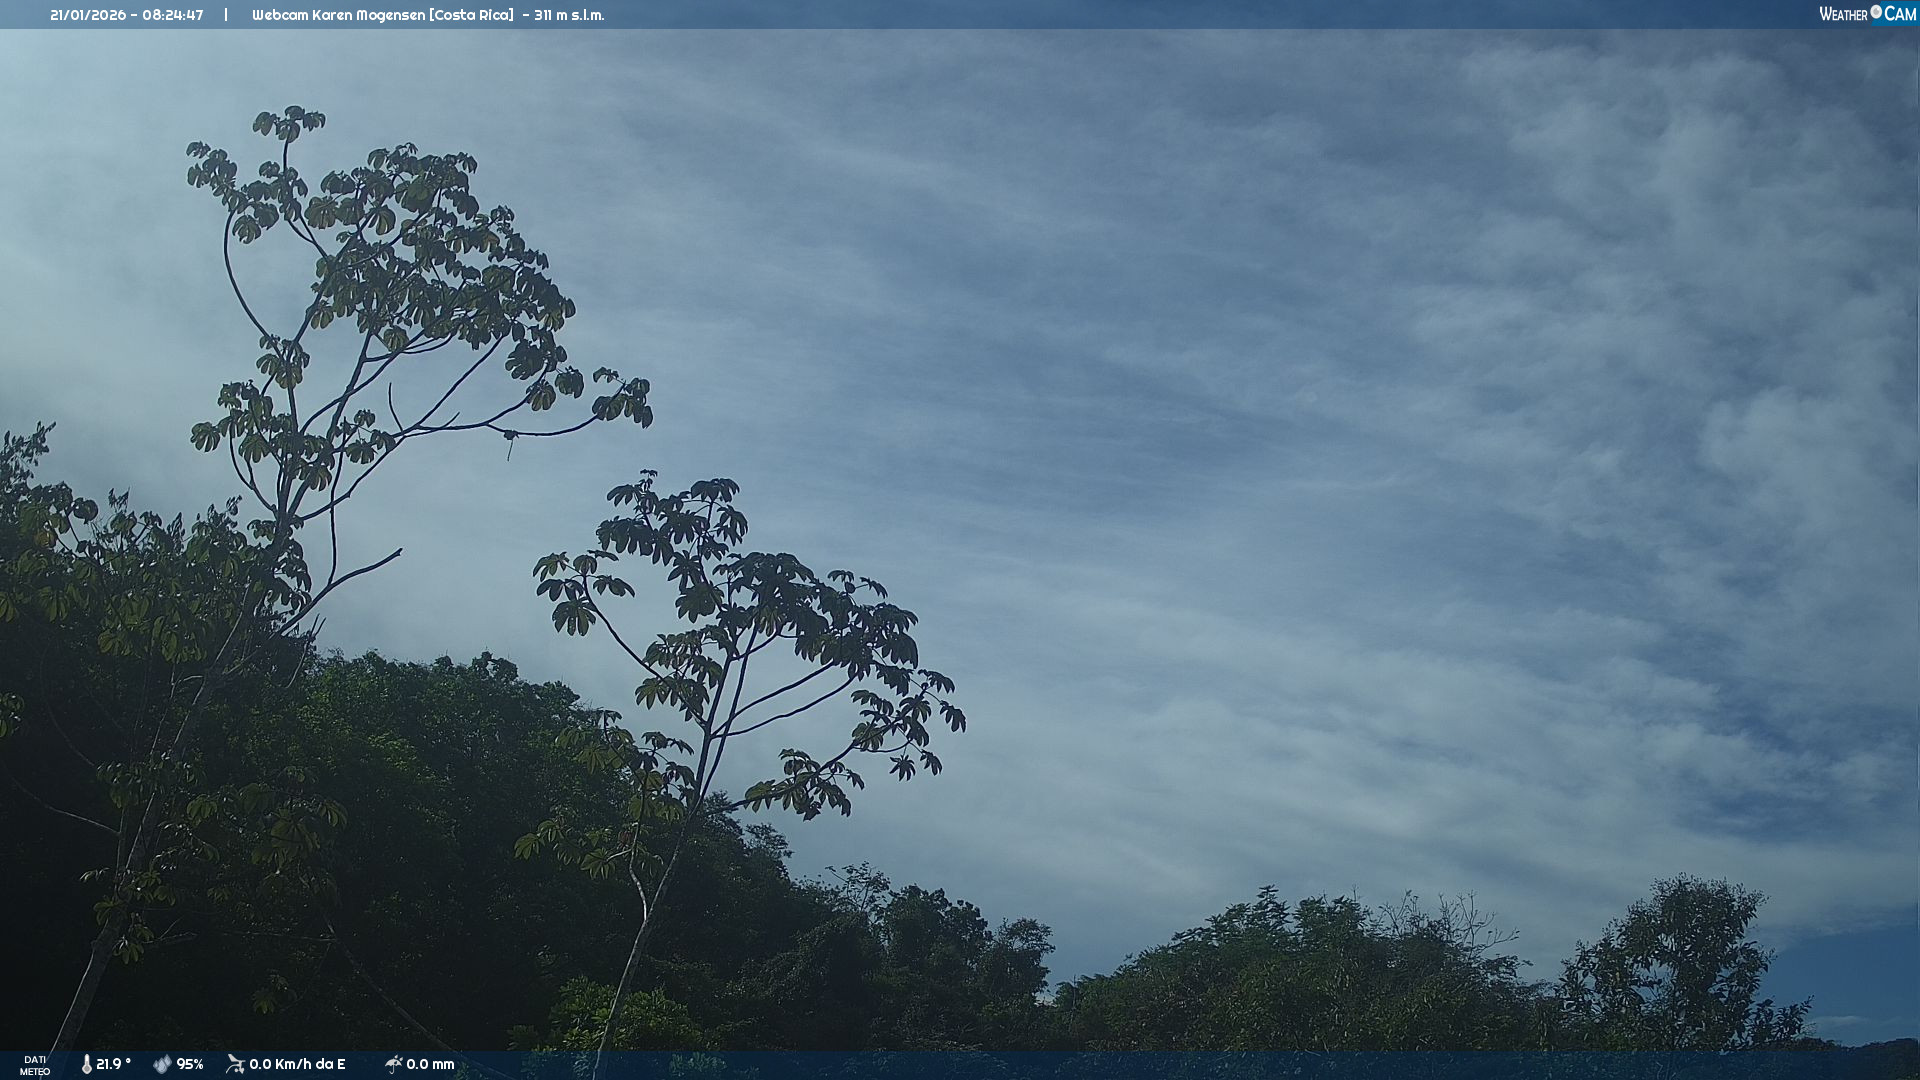Screen dimensions: 1920x1080
Task: Click the 0.0 Km/h da E wind reading
Action: point(297,1064)
